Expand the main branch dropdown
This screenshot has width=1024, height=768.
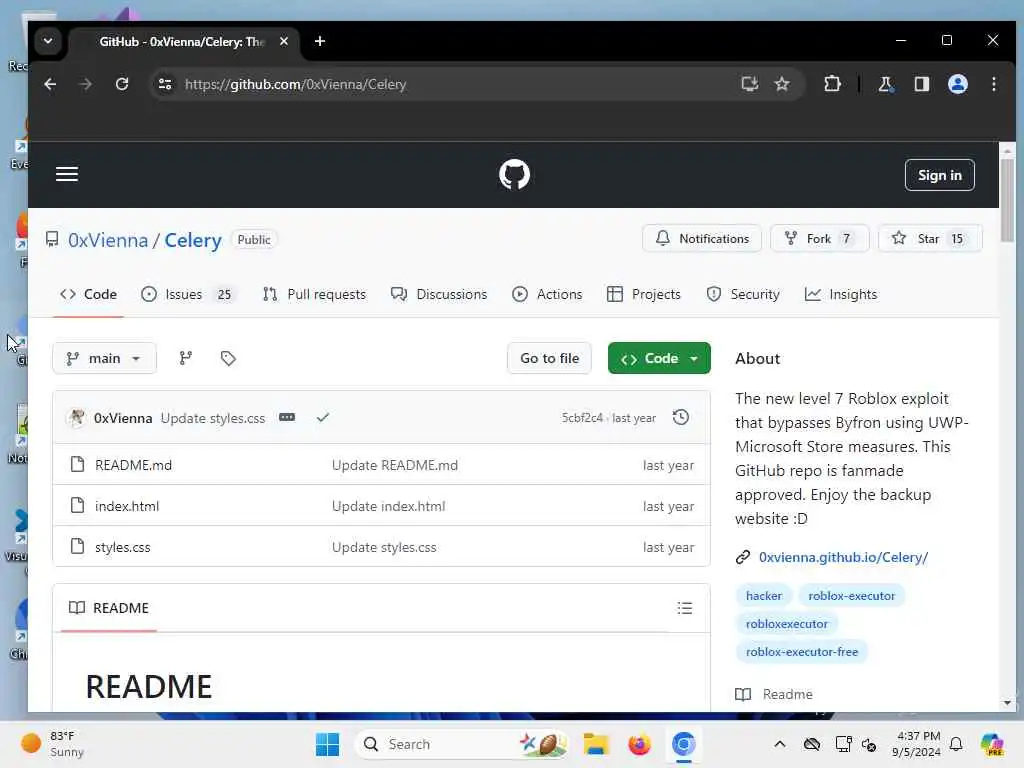(x=104, y=358)
